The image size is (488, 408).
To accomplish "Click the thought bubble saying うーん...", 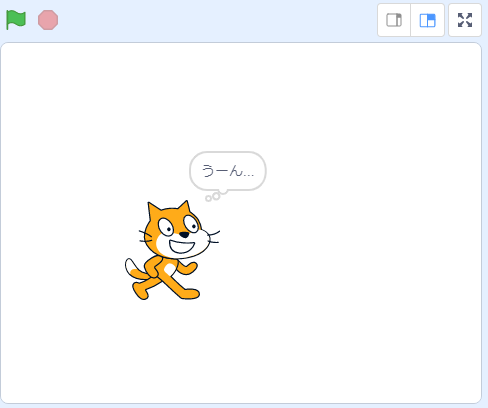I will coord(228,171).
